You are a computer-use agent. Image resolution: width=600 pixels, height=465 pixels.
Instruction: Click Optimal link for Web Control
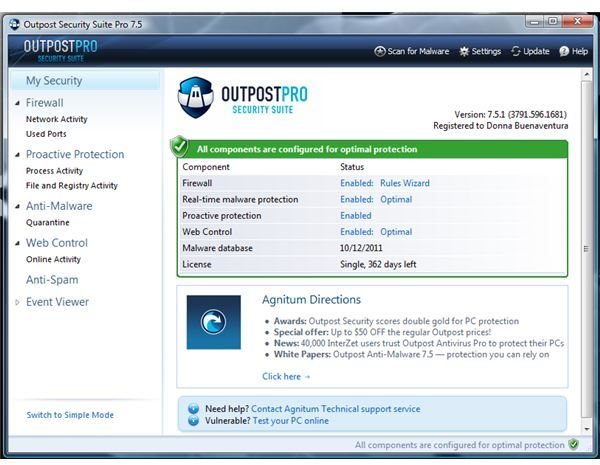(x=396, y=232)
